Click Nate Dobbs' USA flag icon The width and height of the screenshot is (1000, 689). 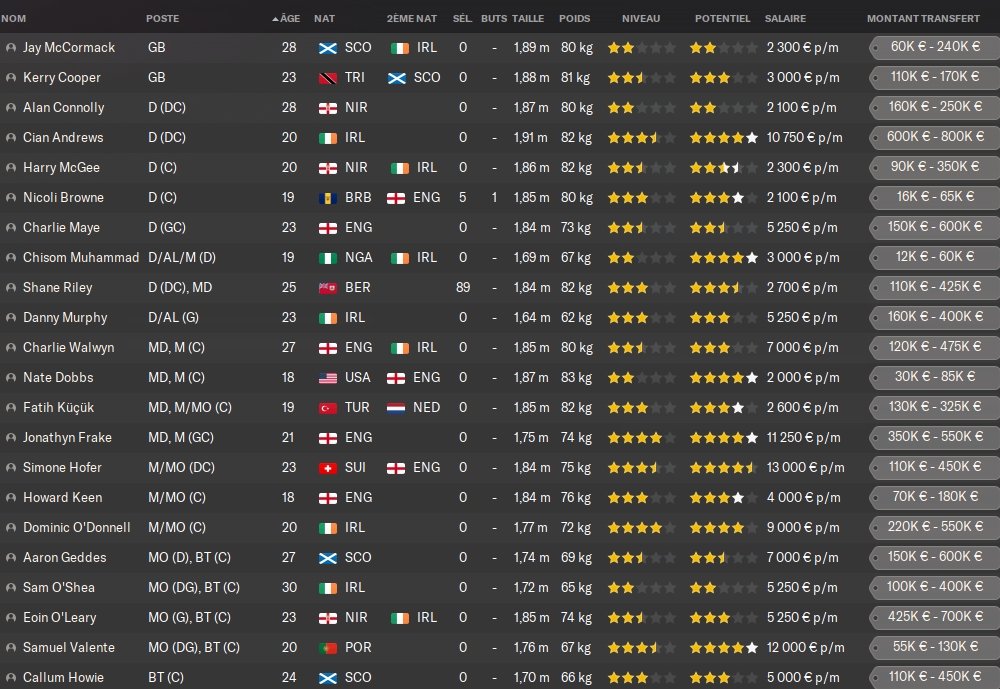pyautogui.click(x=327, y=377)
